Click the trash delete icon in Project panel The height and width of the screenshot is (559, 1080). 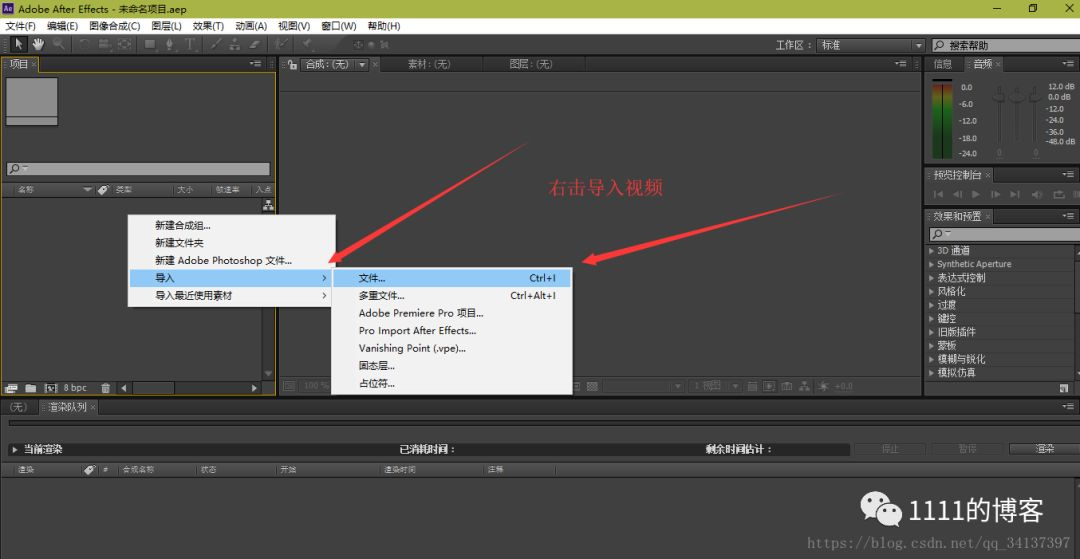[105, 388]
